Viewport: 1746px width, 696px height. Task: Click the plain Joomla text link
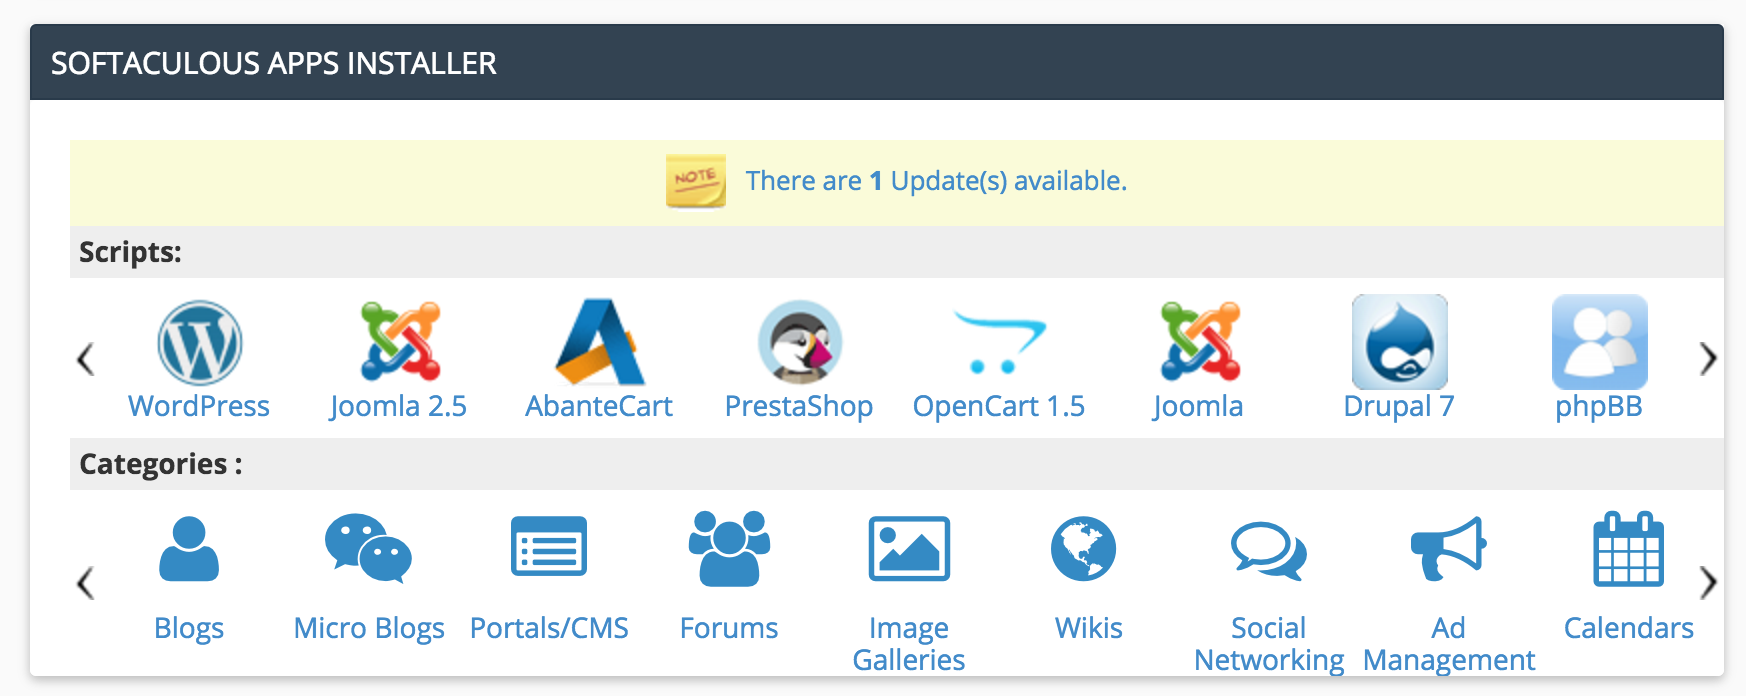(1198, 406)
